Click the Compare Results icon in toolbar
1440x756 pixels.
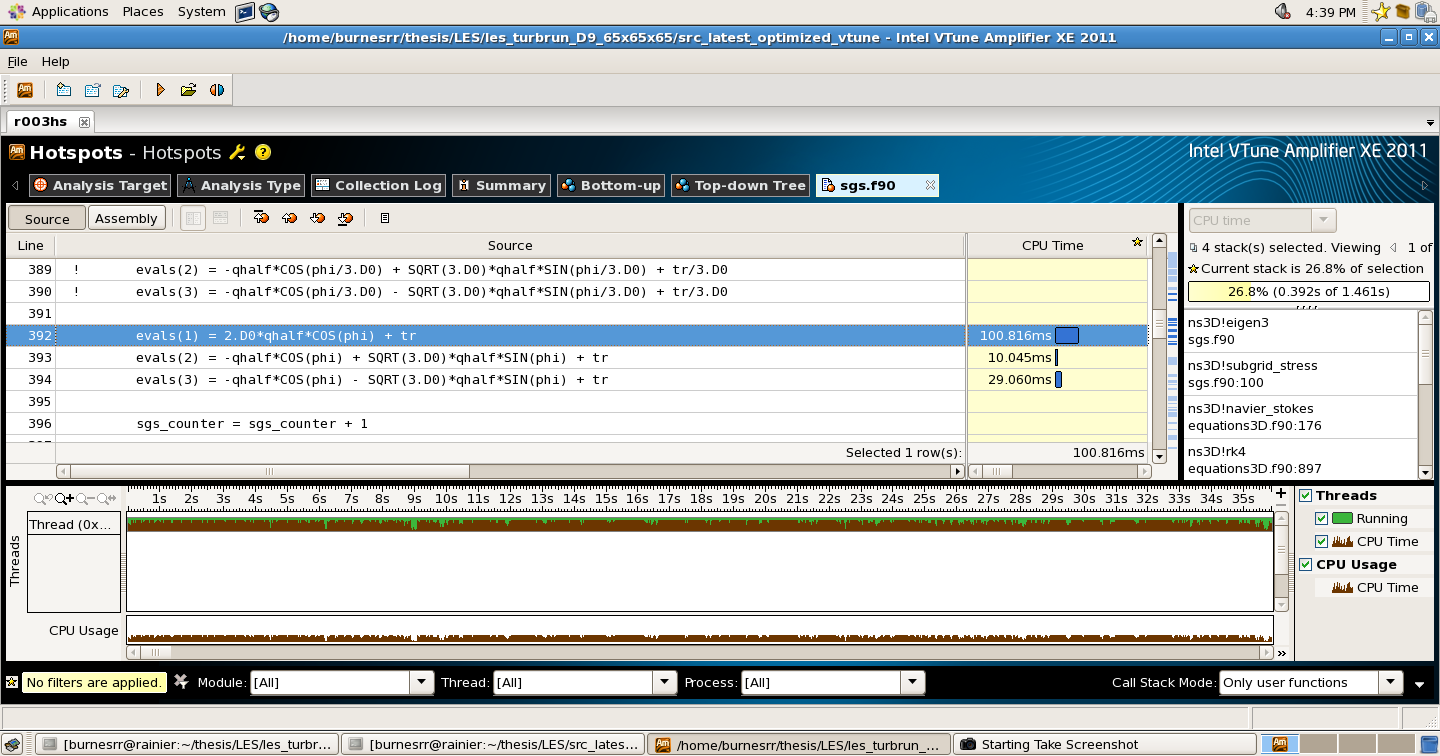click(217, 90)
